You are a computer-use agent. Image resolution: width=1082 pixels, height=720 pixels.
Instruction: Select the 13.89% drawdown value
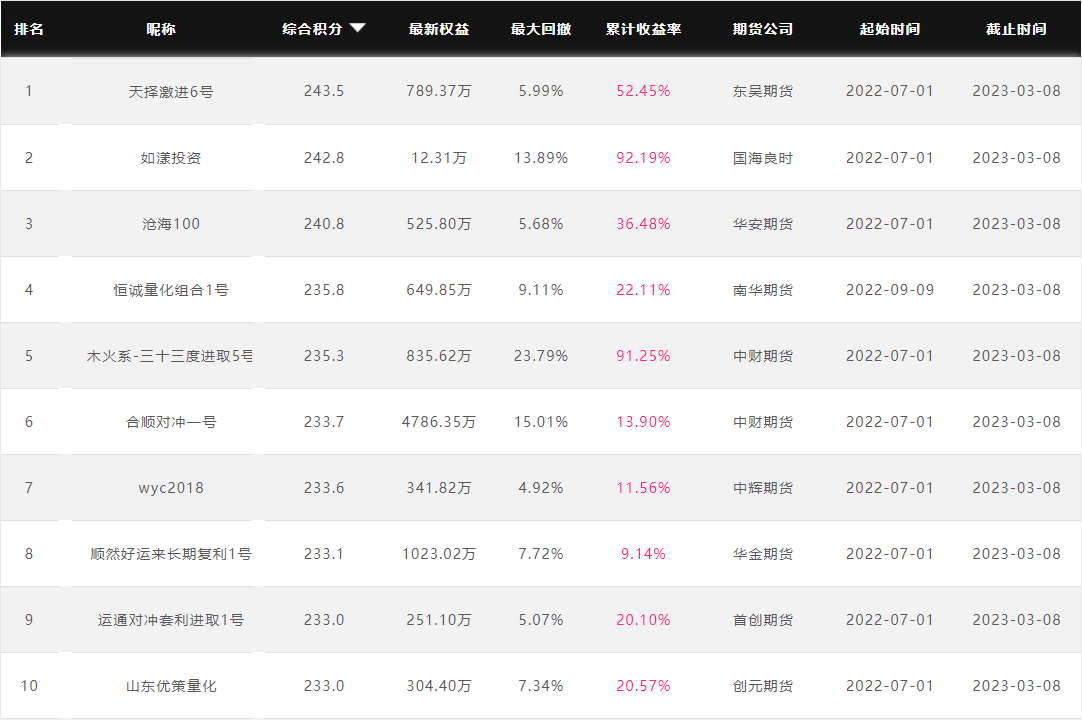(x=541, y=158)
